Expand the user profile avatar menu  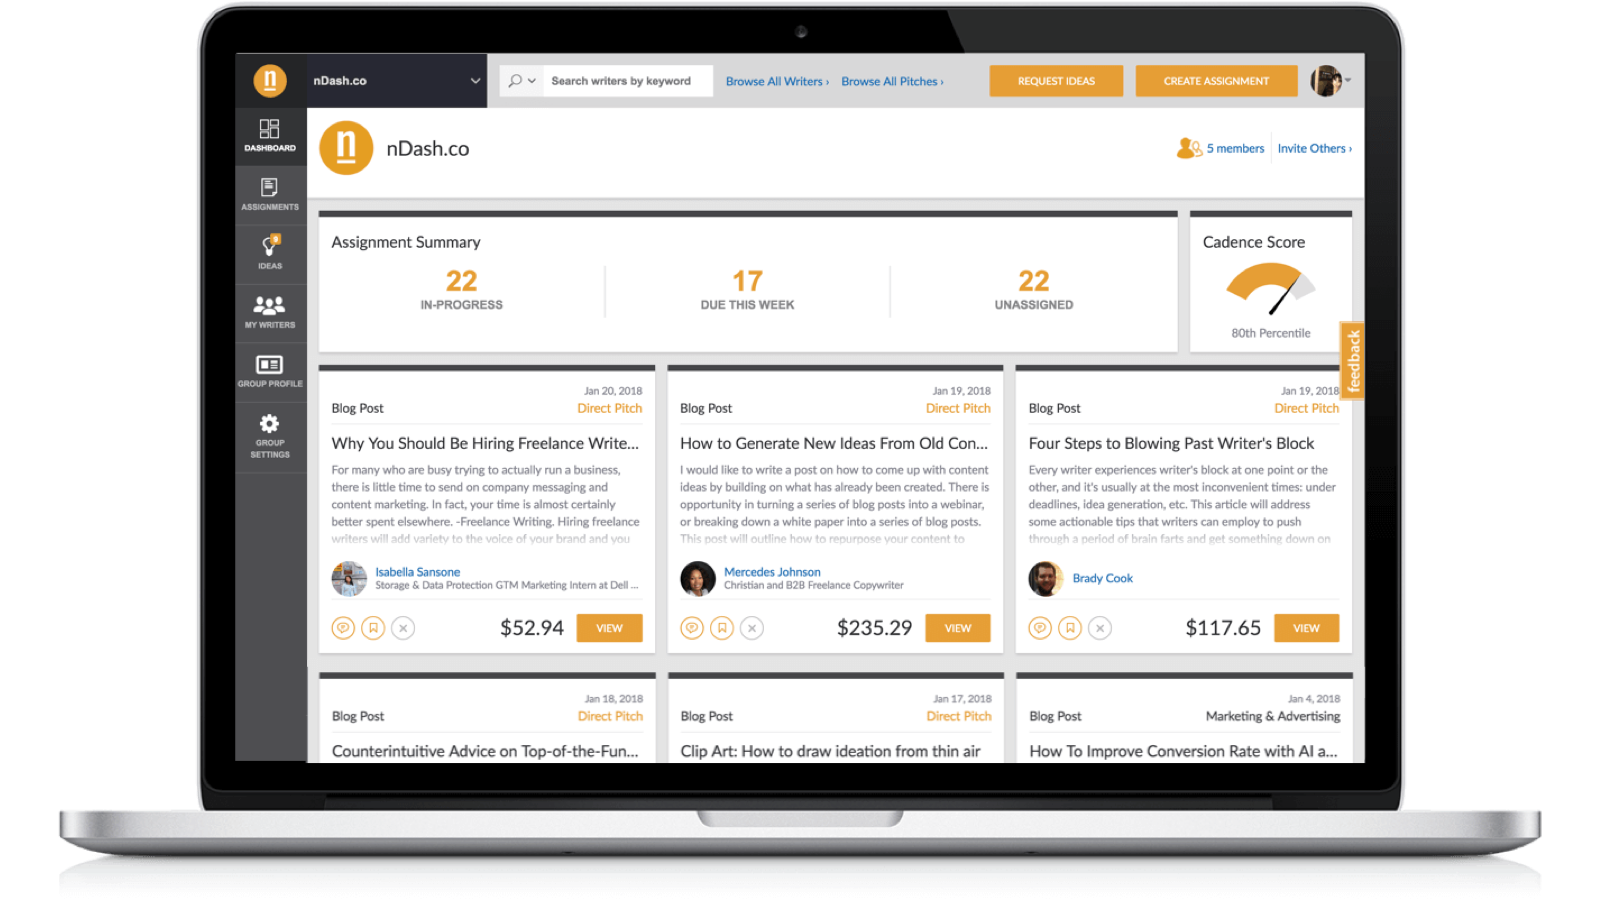[x=1330, y=81]
